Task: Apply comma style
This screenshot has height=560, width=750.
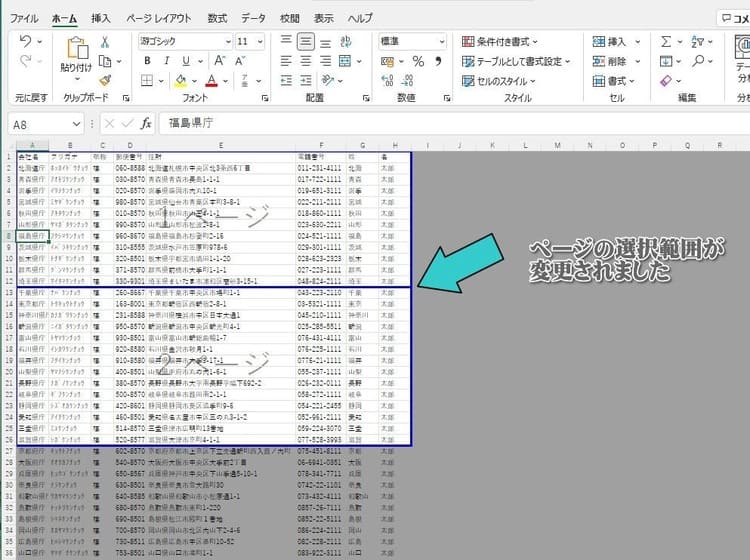Action: (x=438, y=61)
